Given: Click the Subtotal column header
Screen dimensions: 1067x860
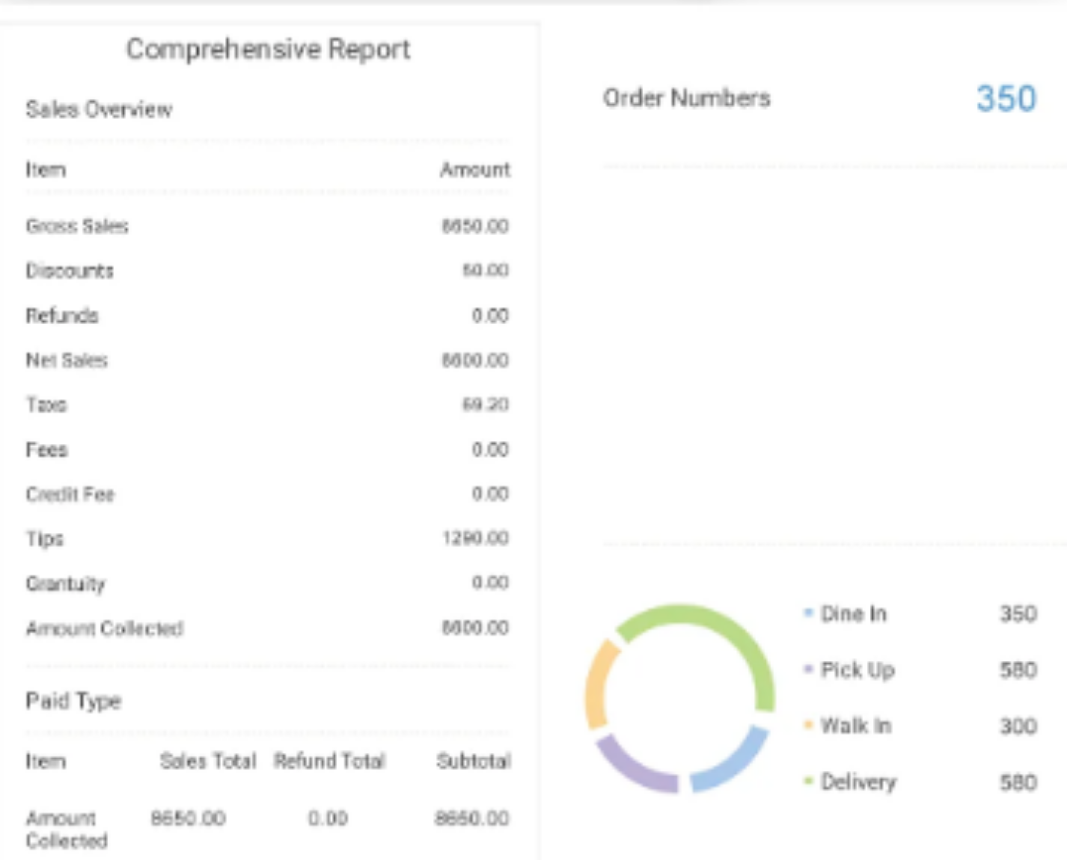Looking at the screenshot, I should coord(474,761).
